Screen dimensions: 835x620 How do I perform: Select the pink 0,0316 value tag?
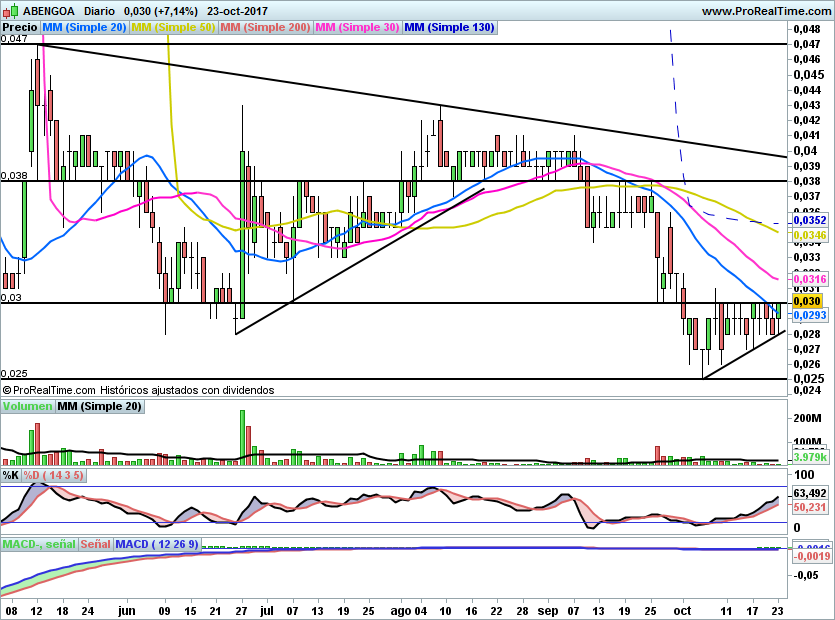tap(808, 279)
